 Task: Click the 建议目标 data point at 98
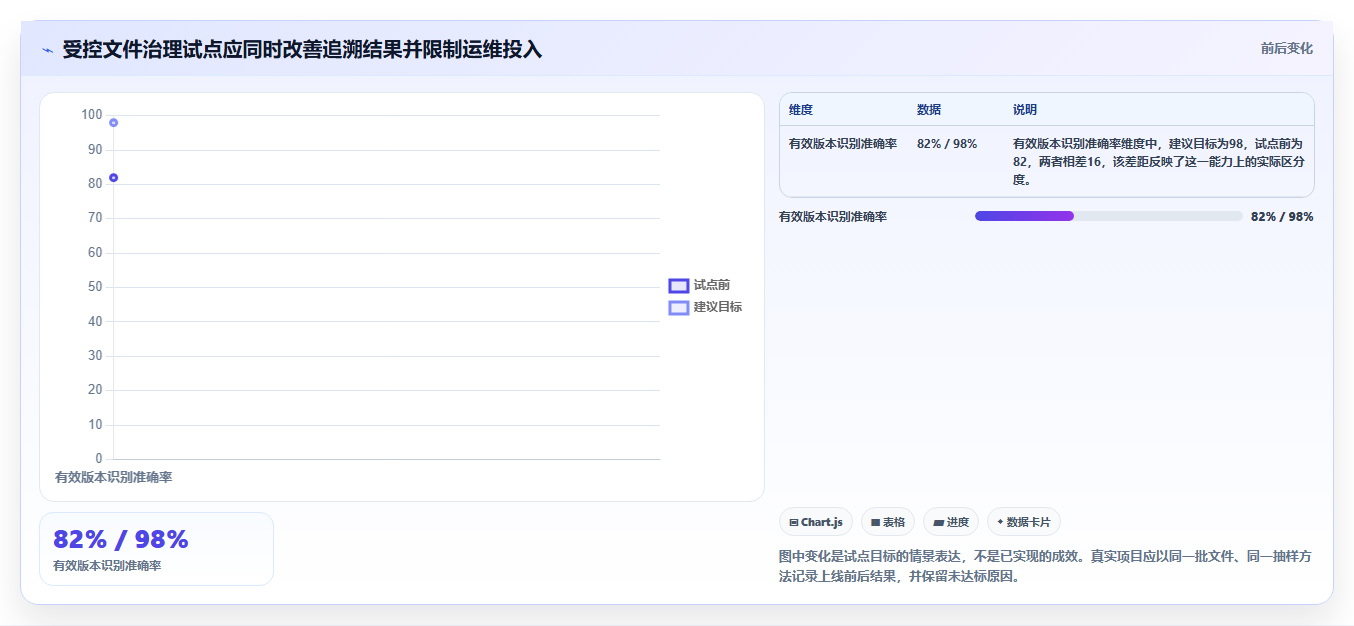point(114,123)
